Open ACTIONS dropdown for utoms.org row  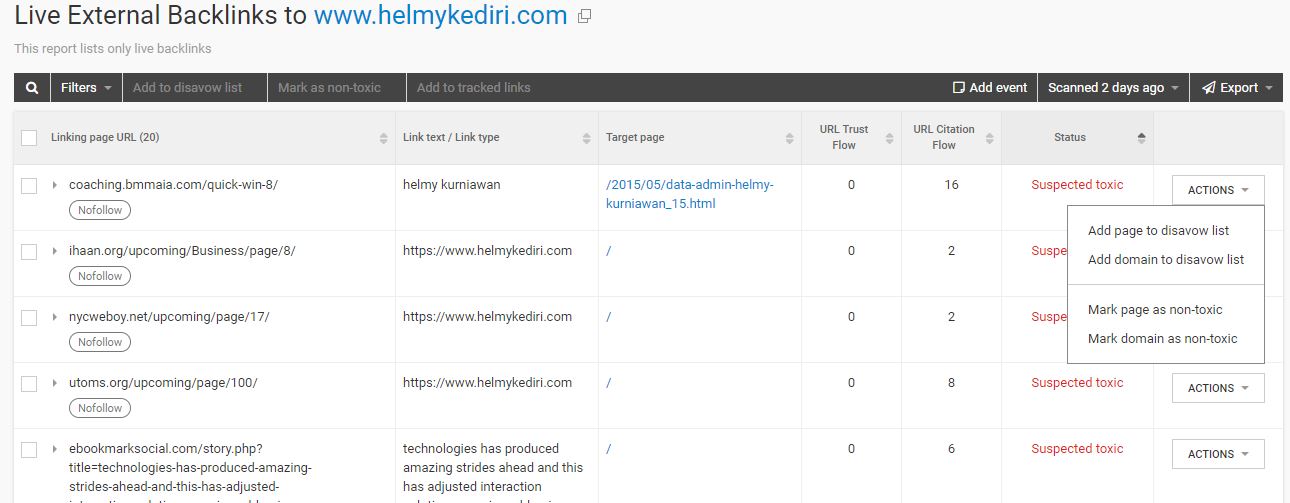pos(1218,388)
